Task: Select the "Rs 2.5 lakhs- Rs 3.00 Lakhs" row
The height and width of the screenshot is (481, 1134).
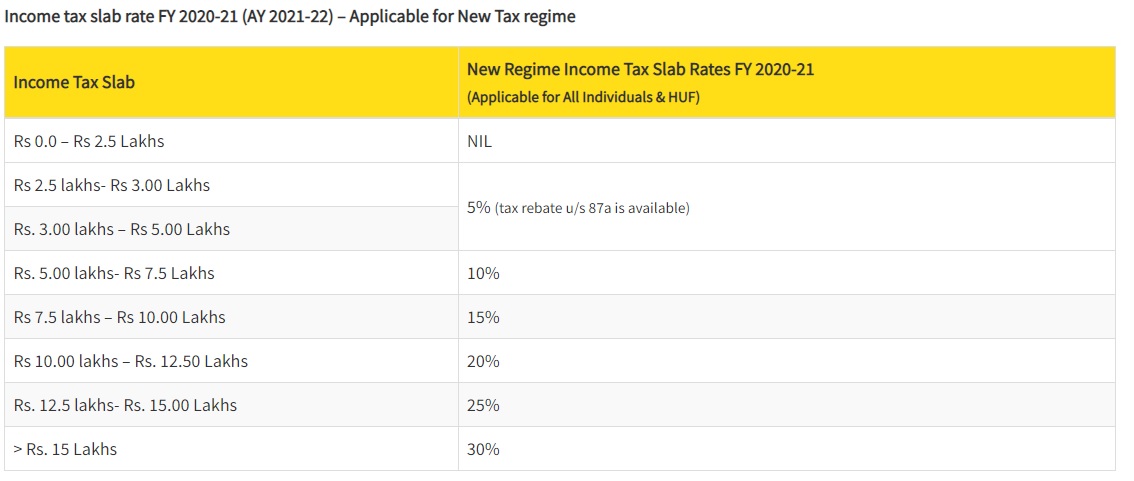Action: [x=112, y=185]
